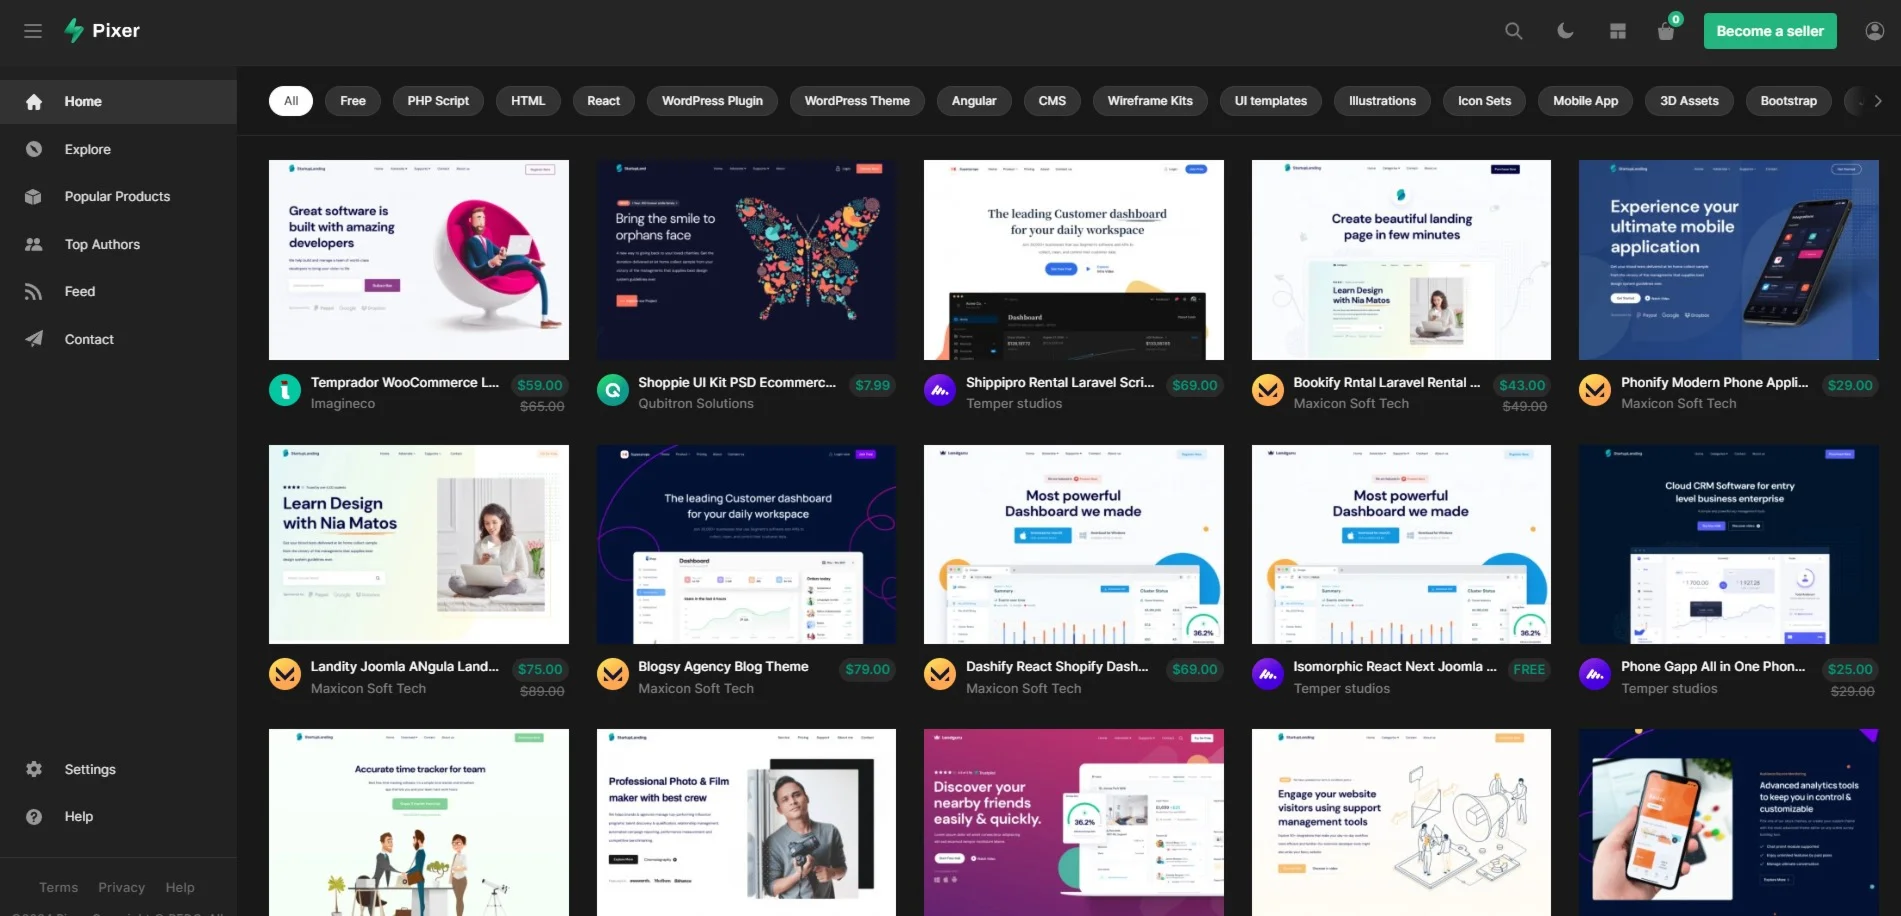Click Temper studios avatar beside Shippipro
The height and width of the screenshot is (916, 1901).
[940, 390]
